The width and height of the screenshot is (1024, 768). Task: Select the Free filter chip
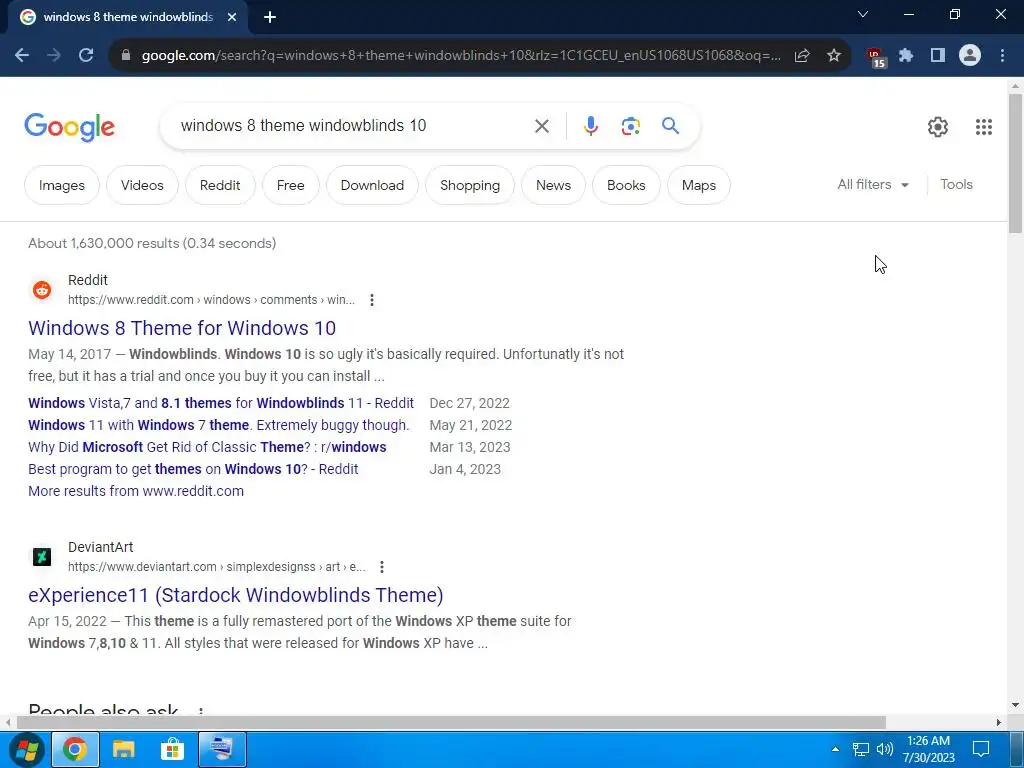click(x=291, y=185)
